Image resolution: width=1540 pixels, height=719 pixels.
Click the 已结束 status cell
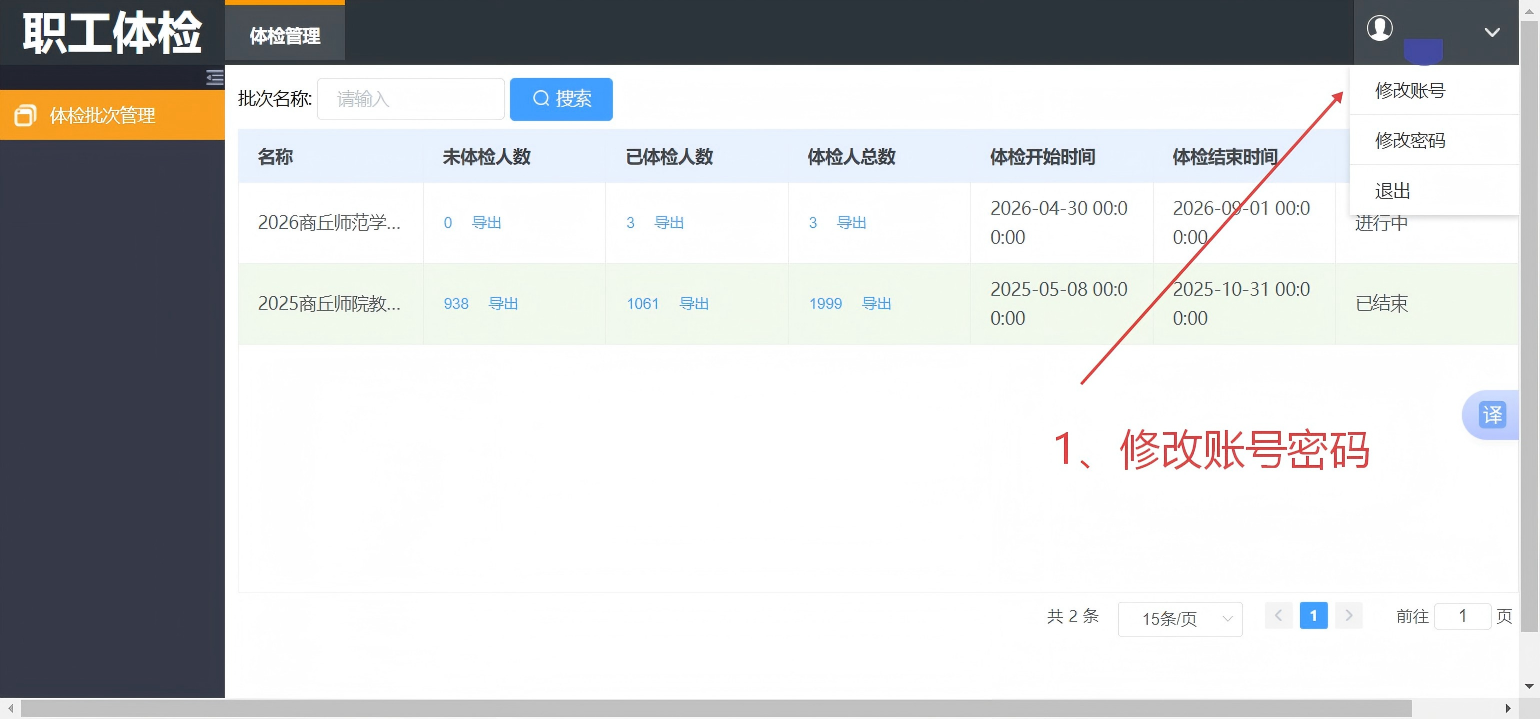[1382, 304]
